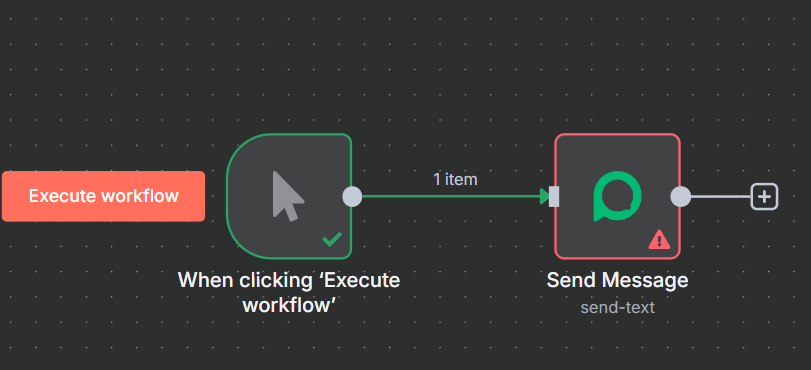Select the green connection line between nodes
The height and width of the screenshot is (370, 811).
click(451, 197)
